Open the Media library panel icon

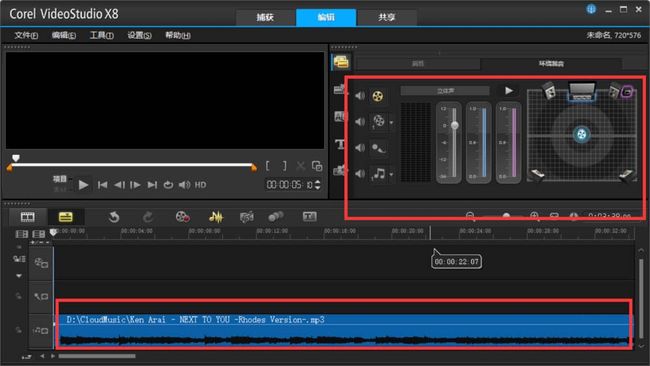click(x=341, y=62)
